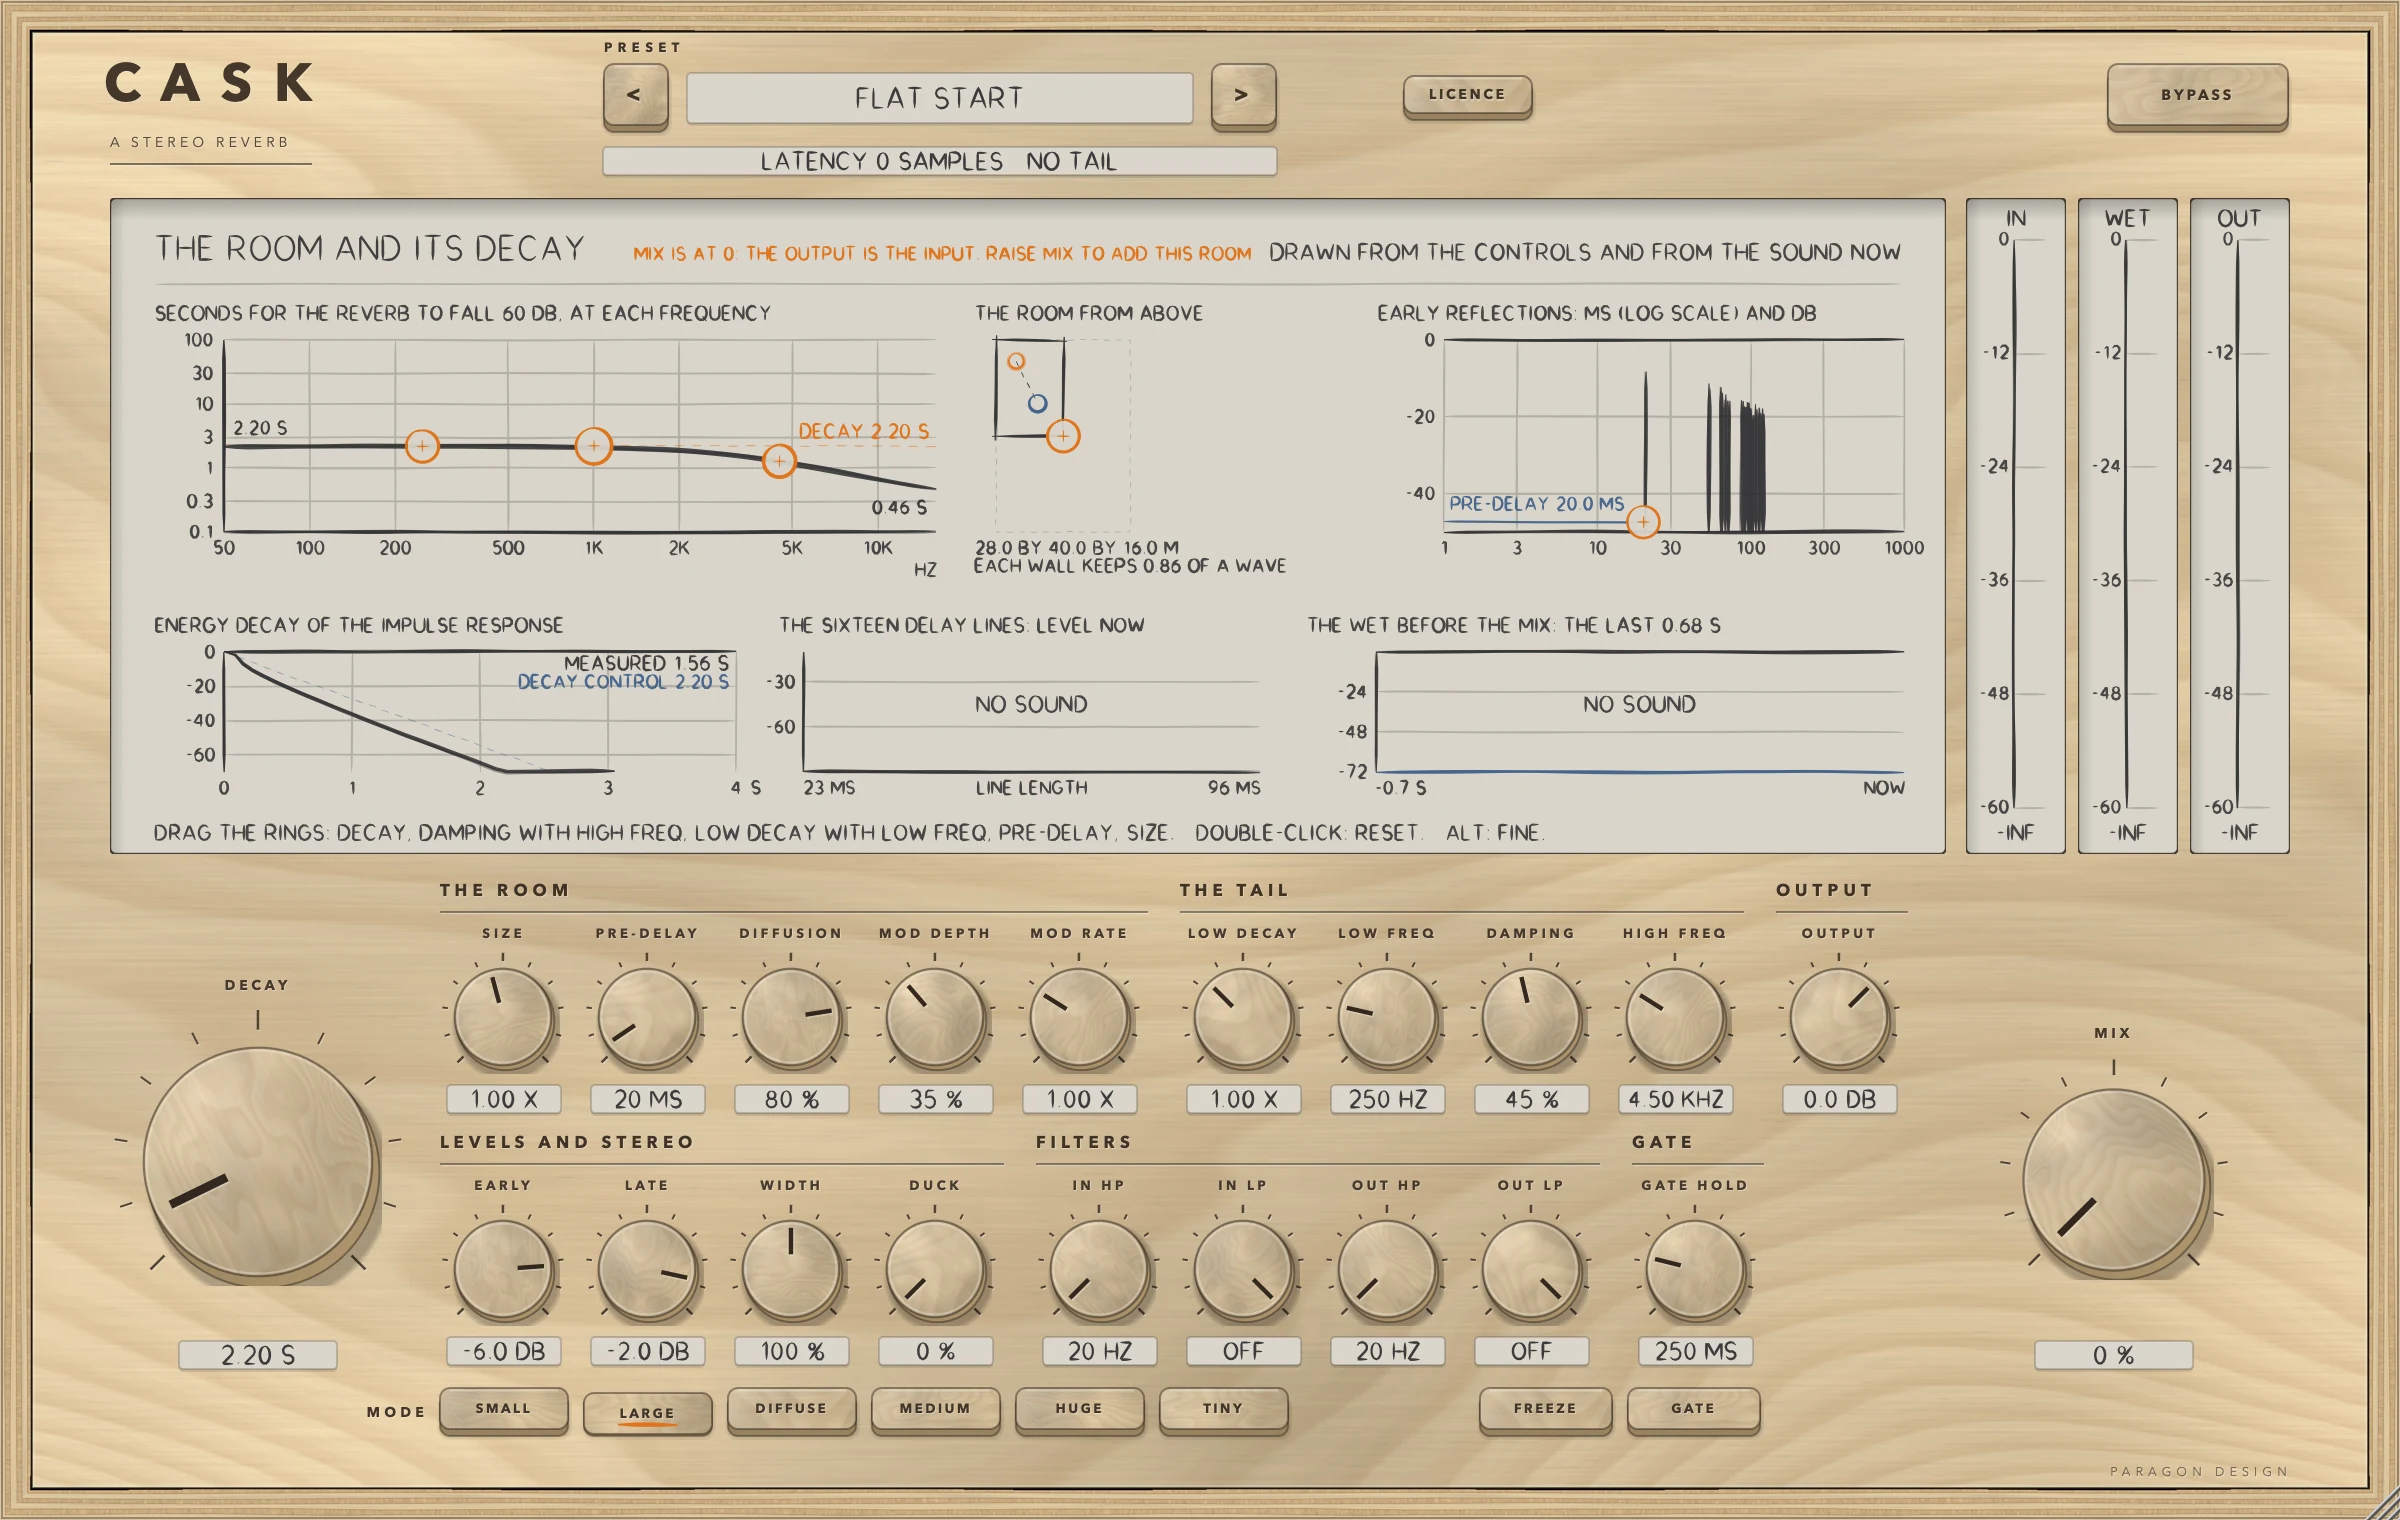
Task: Click the next preset arrow button
Action: tap(1243, 96)
